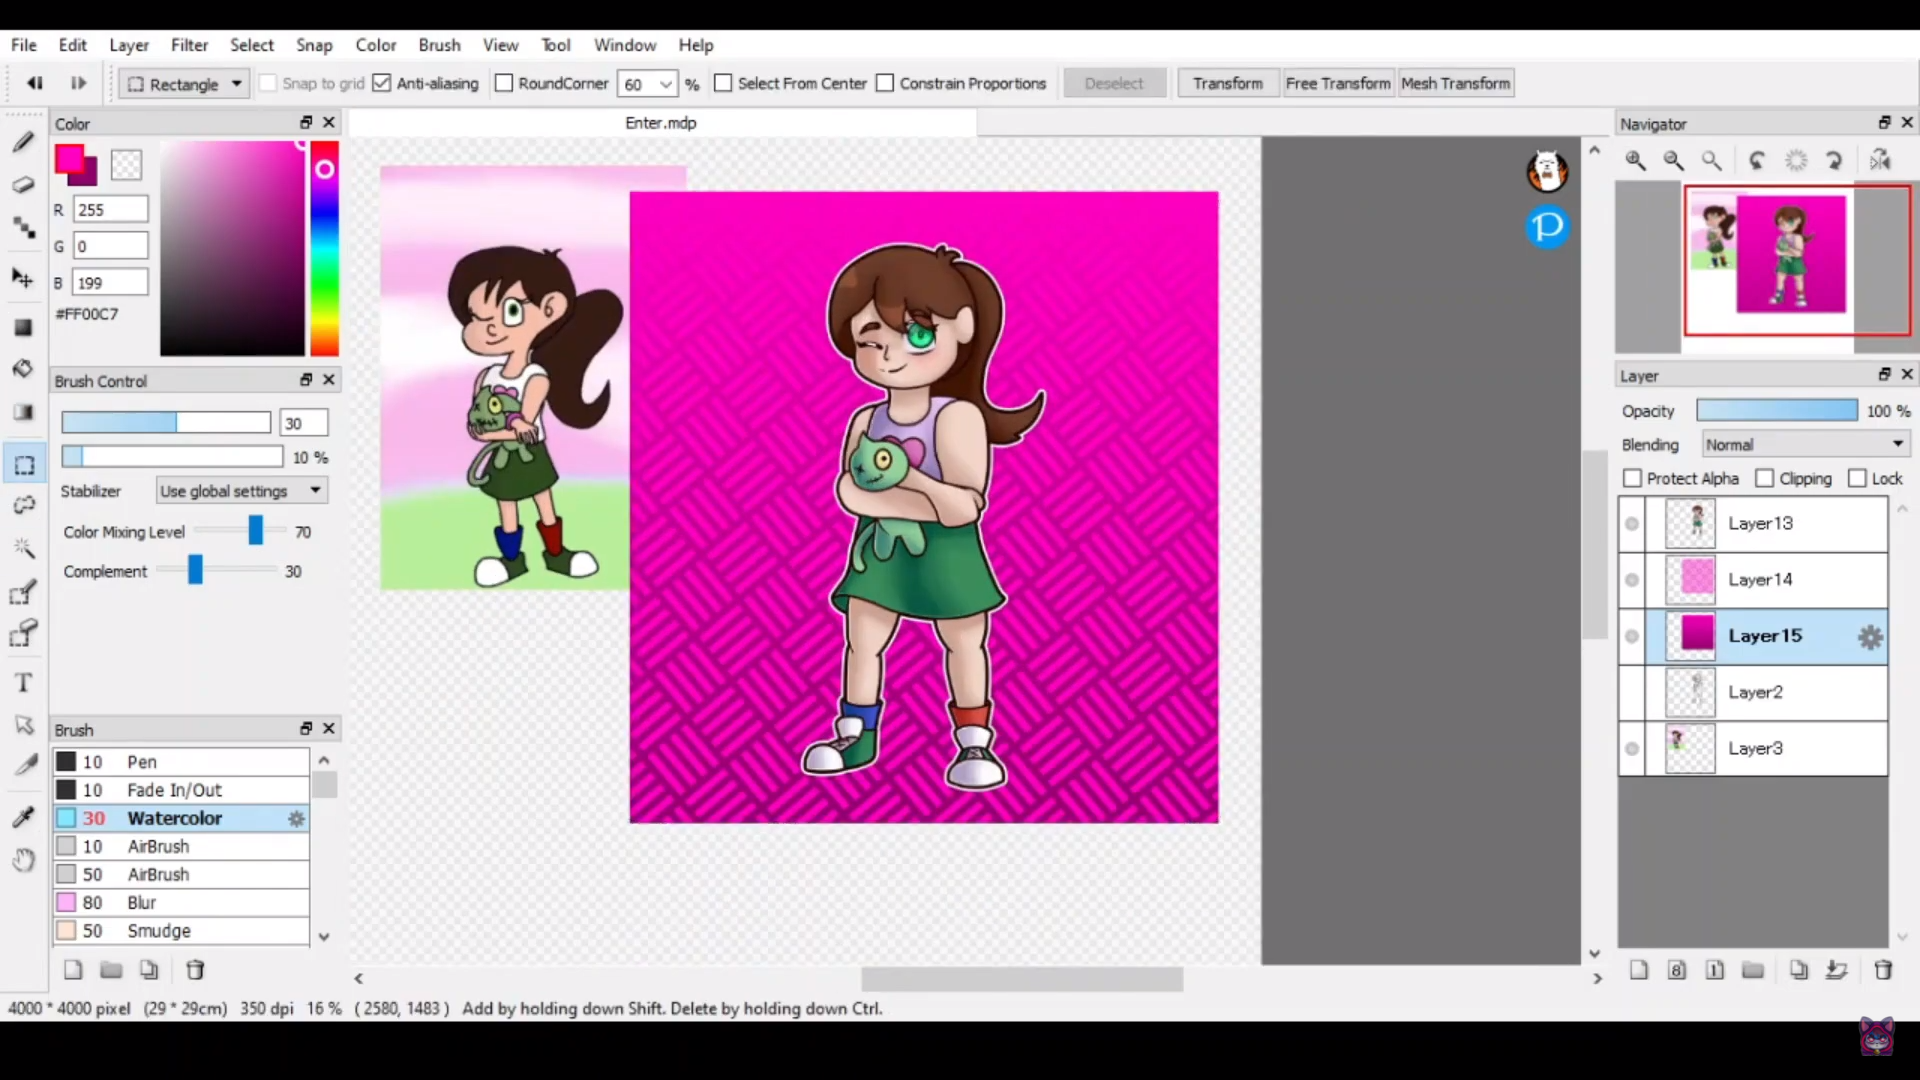The width and height of the screenshot is (1920, 1080).
Task: Enable RoundCorner checkbox
Action: (504, 83)
